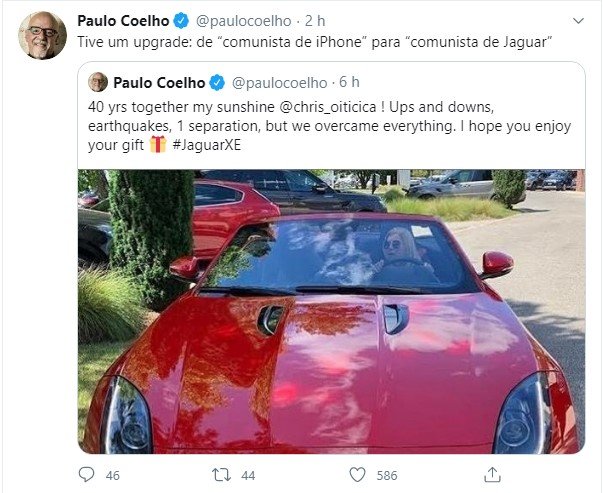This screenshot has height=493, width=603.
Task: Open the red Jaguar photo
Action: [331, 311]
